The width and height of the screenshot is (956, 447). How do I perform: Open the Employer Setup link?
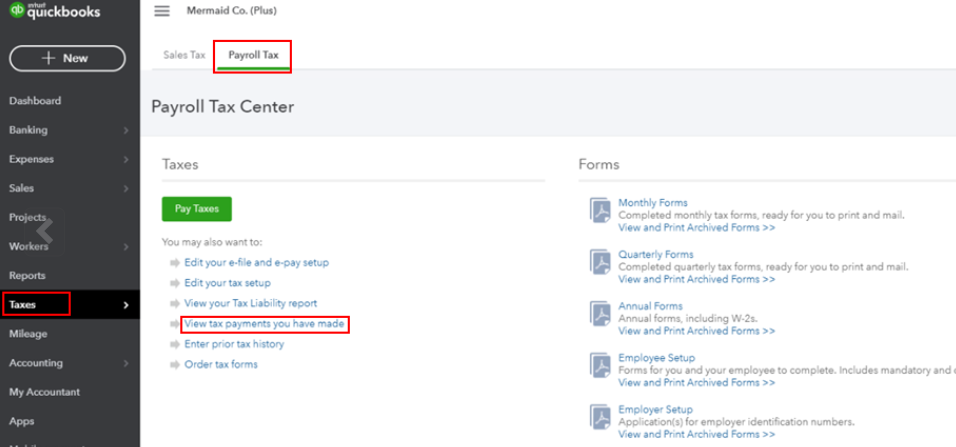[x=655, y=410]
